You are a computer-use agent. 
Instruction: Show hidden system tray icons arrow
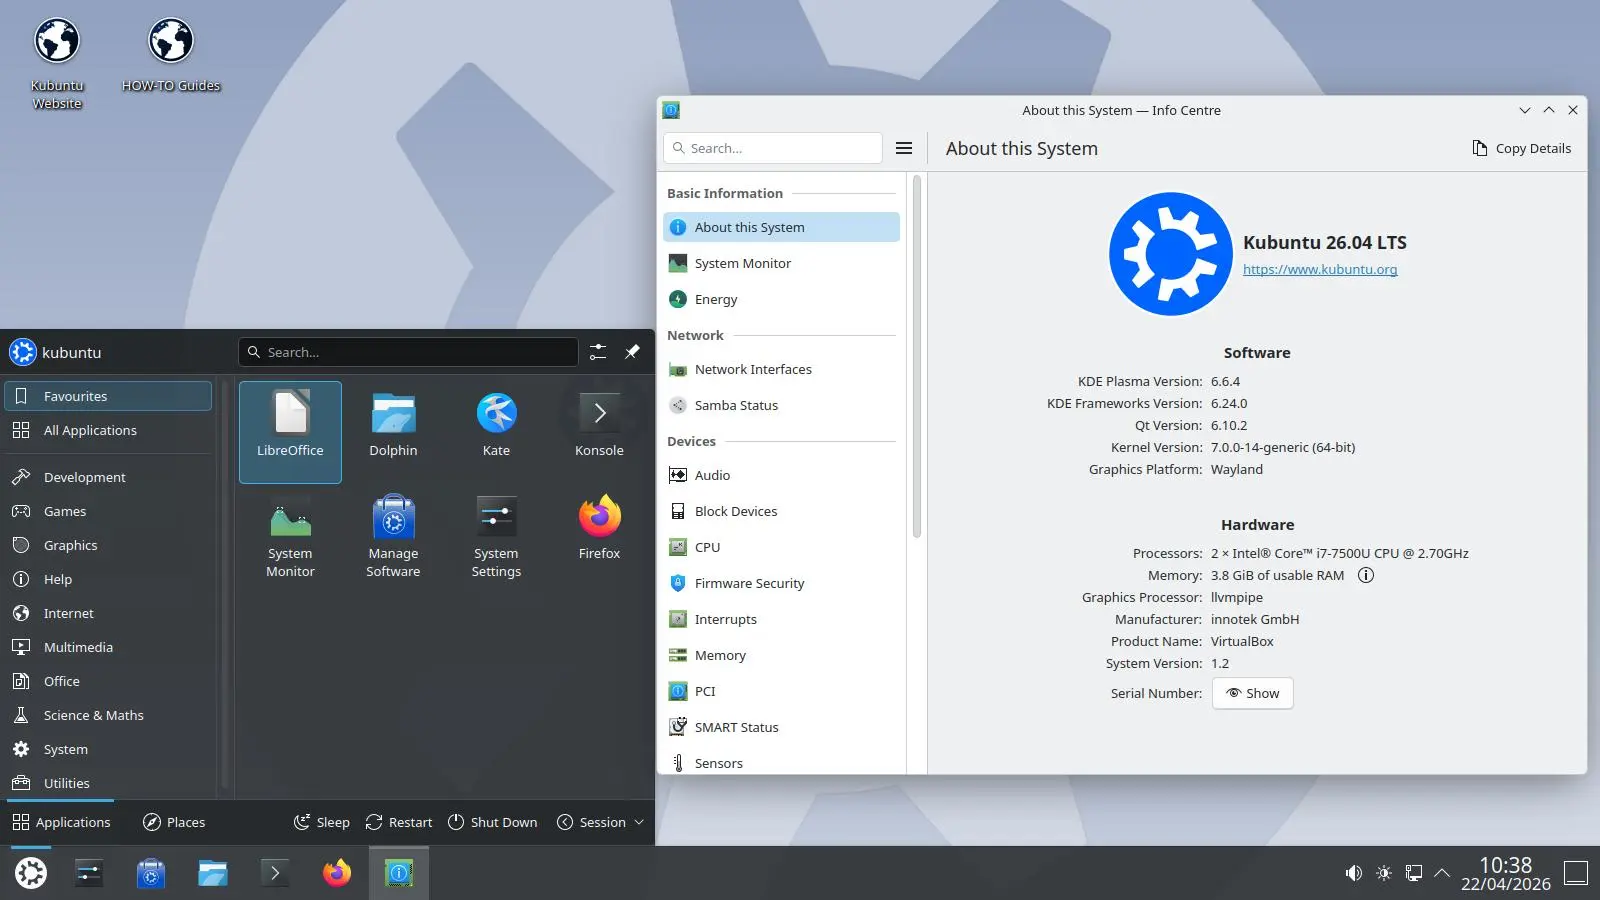point(1442,873)
